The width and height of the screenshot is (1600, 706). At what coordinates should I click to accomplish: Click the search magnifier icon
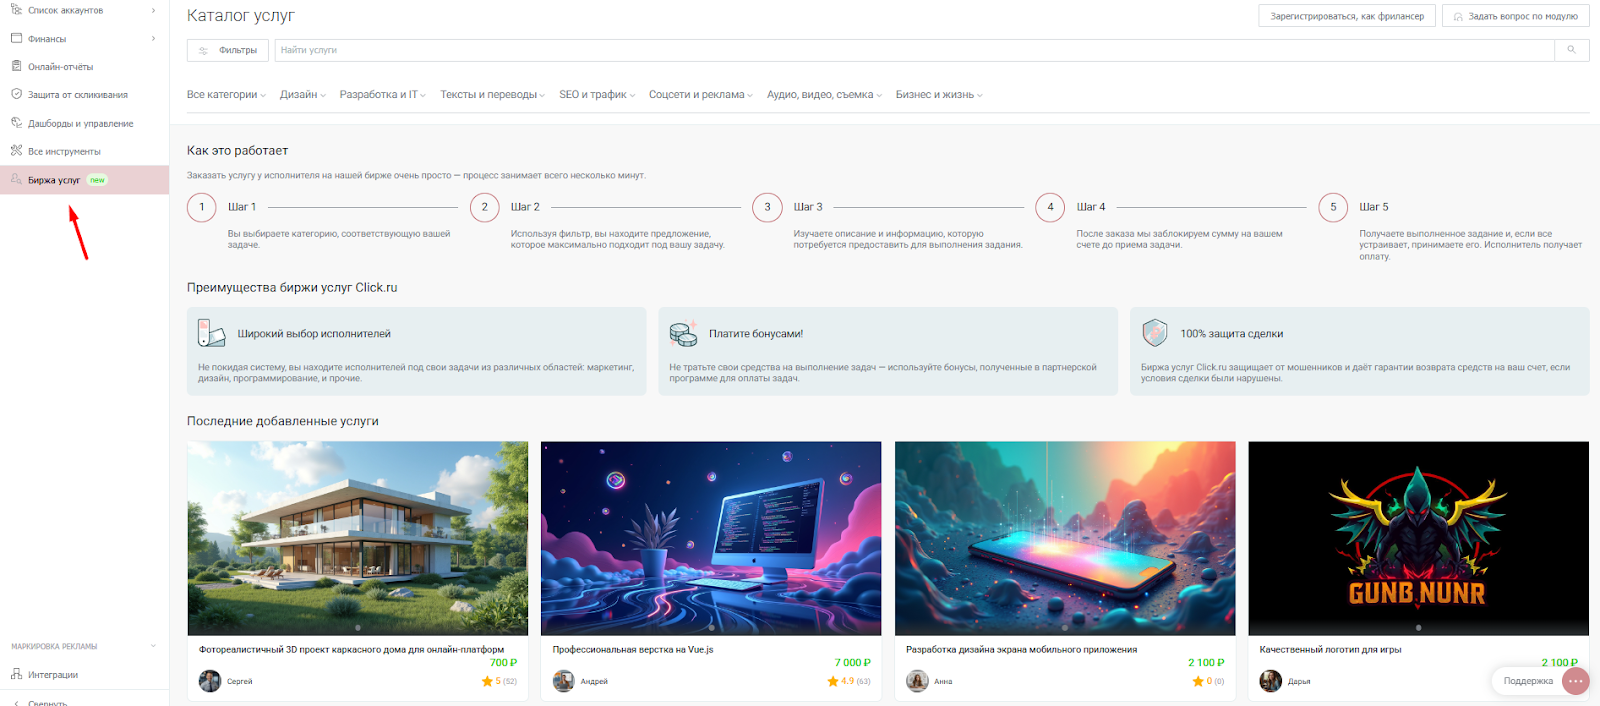[x=1571, y=50]
